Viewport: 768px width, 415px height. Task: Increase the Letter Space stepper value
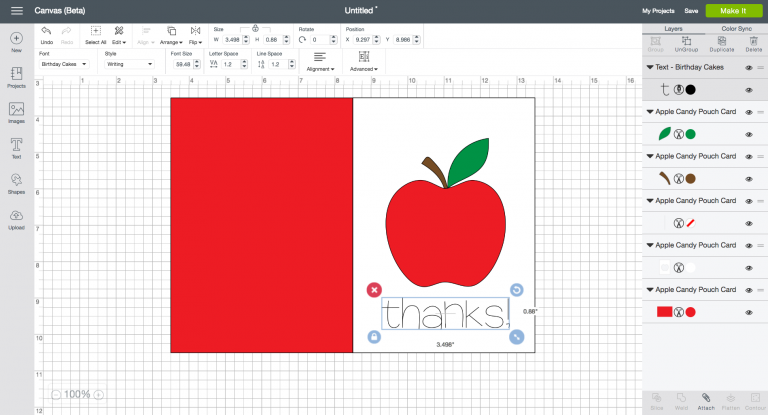(x=244, y=62)
